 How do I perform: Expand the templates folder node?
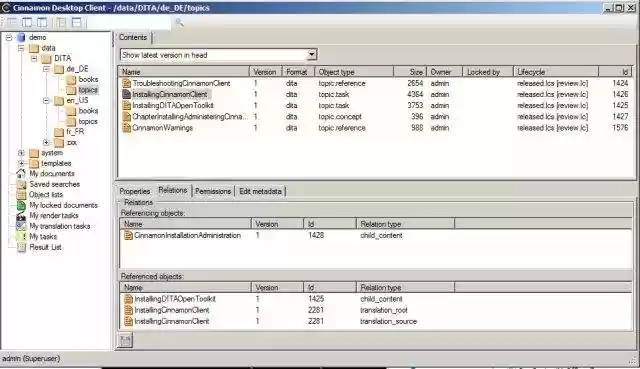[21, 163]
